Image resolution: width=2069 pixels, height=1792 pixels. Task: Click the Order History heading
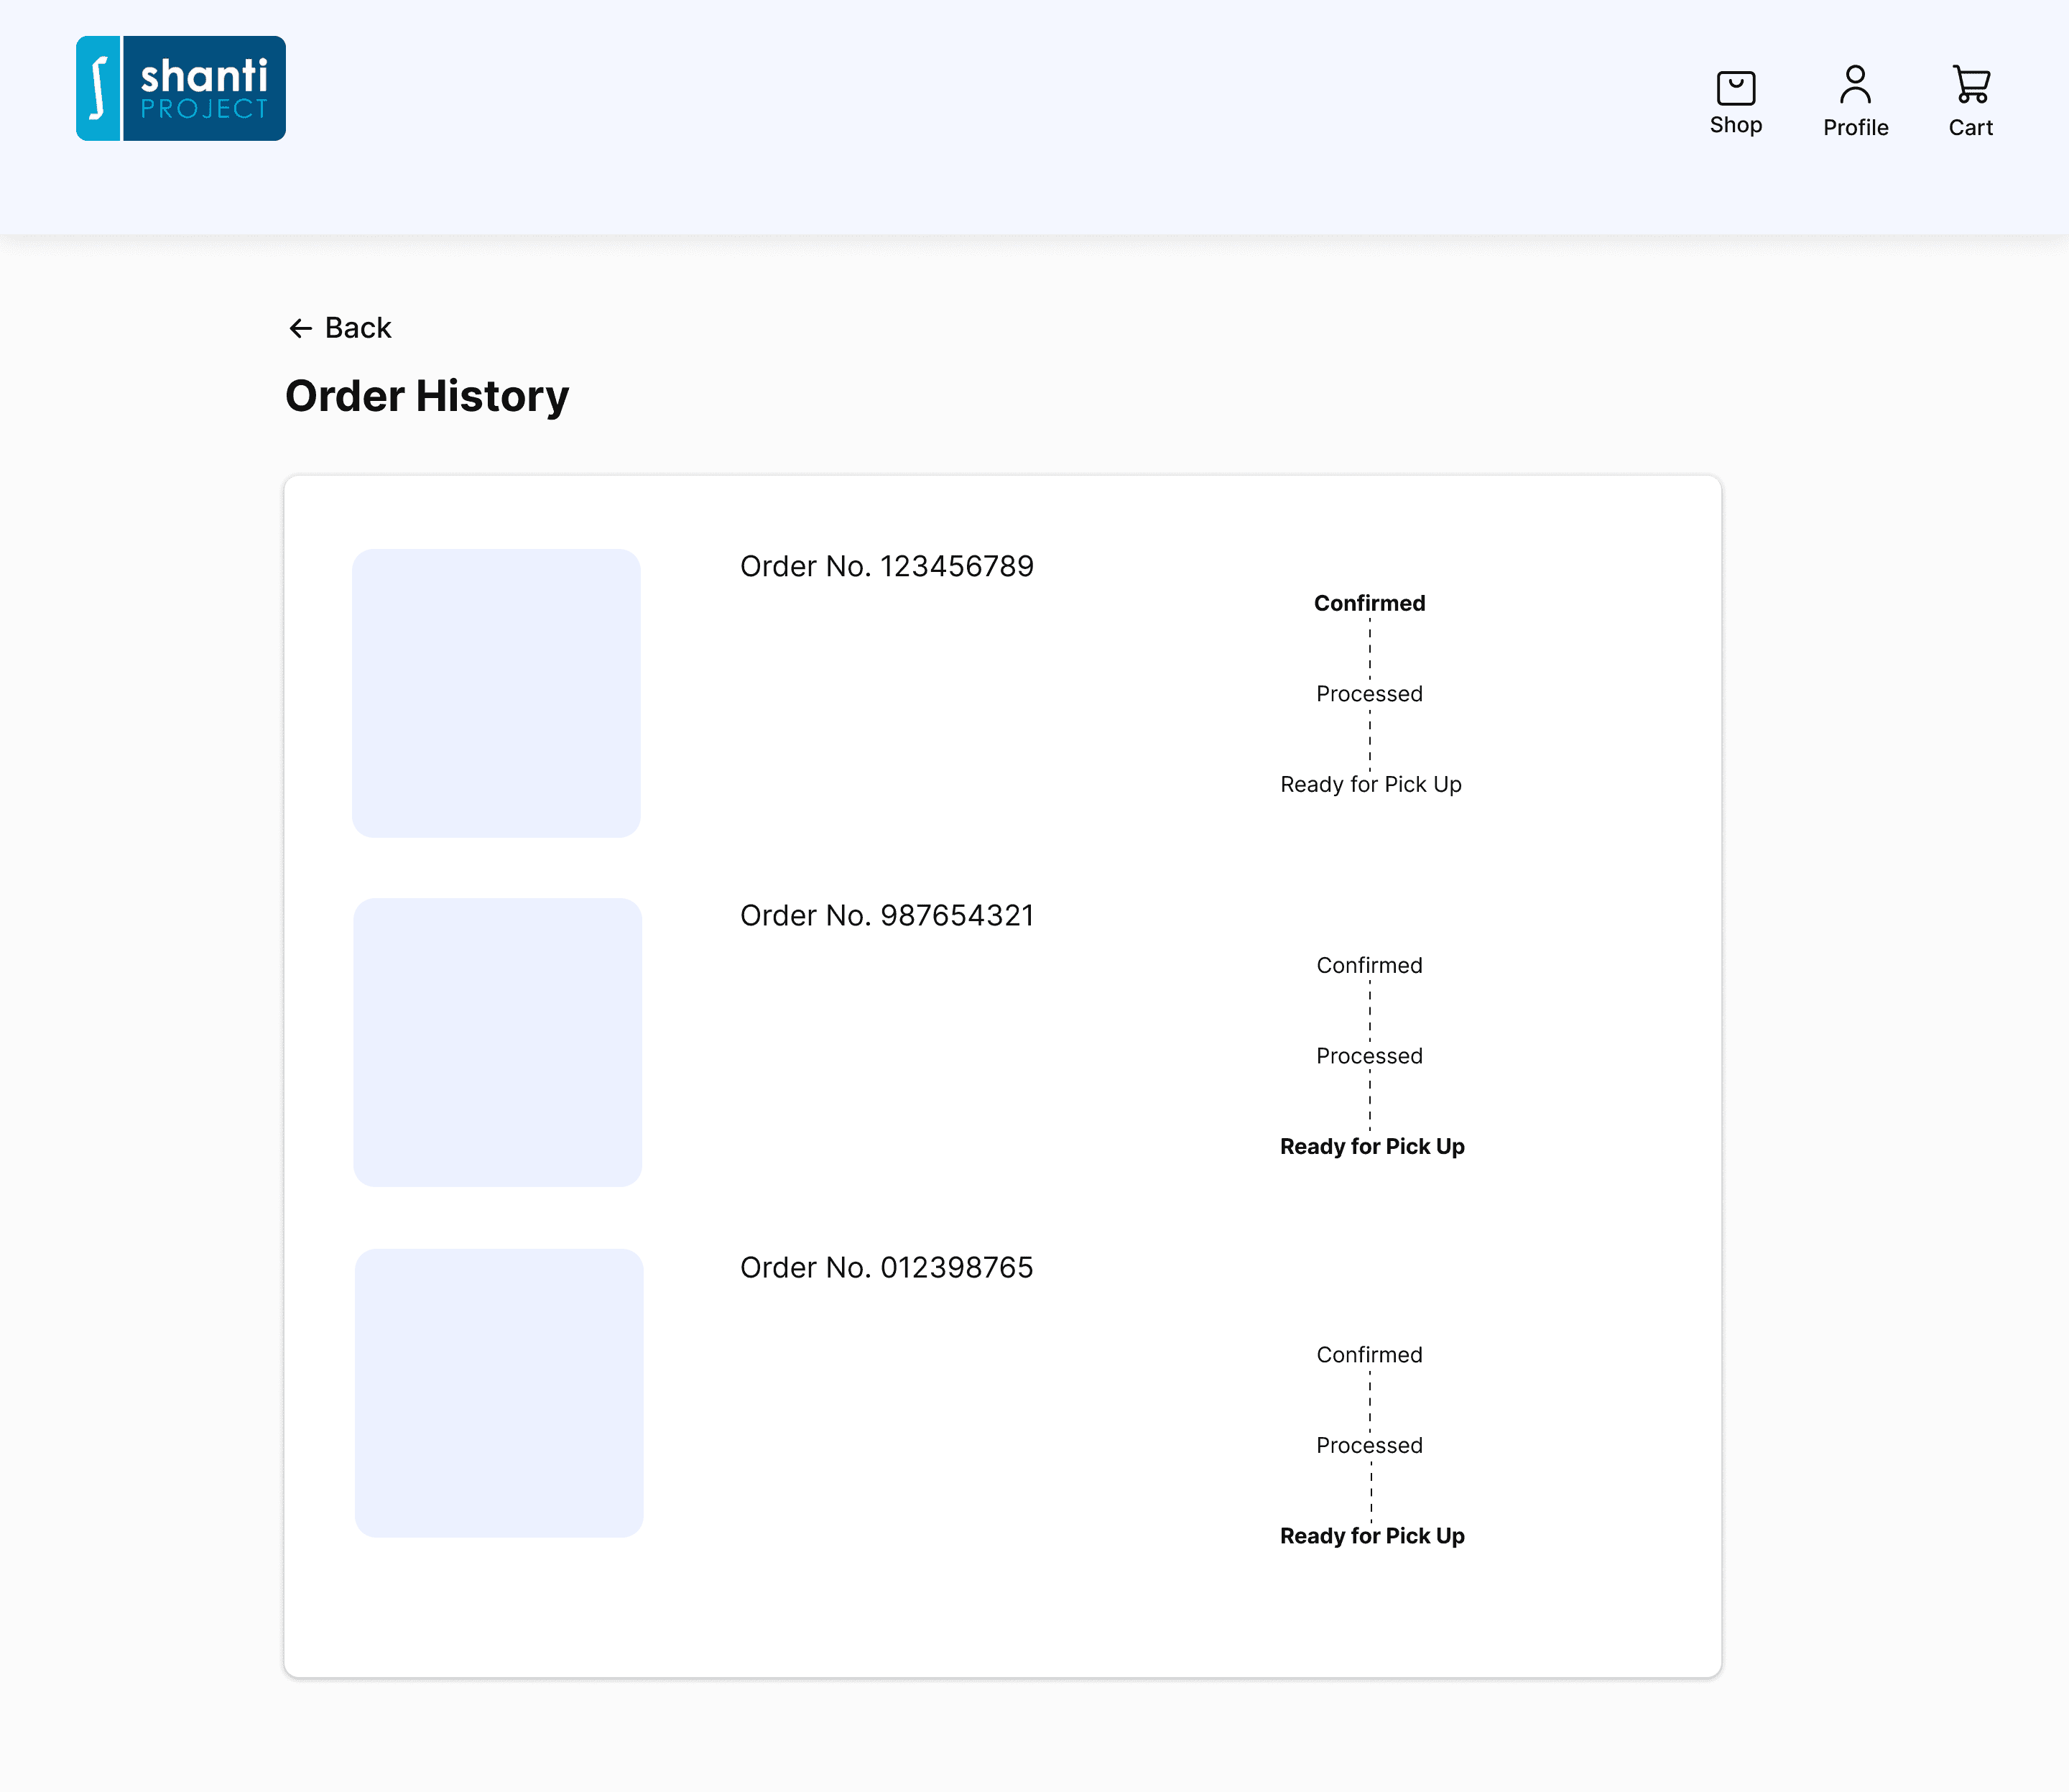point(427,396)
